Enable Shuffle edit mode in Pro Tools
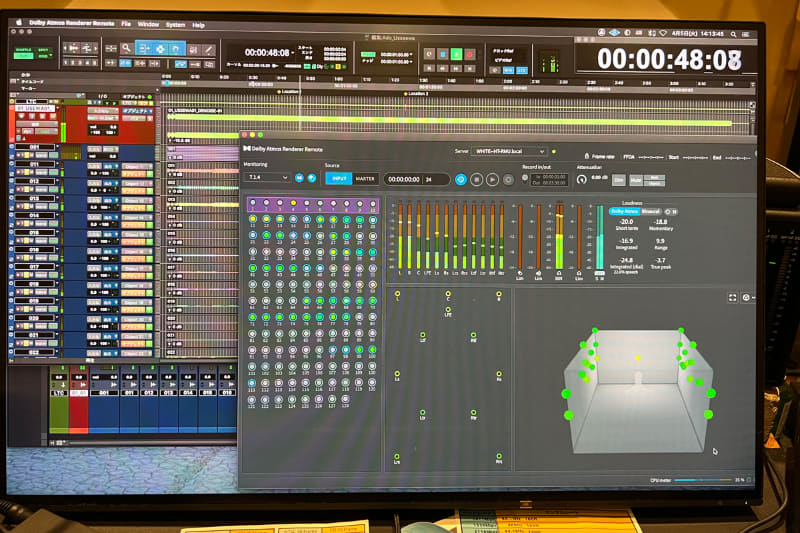Image resolution: width=800 pixels, height=533 pixels. 23,50
